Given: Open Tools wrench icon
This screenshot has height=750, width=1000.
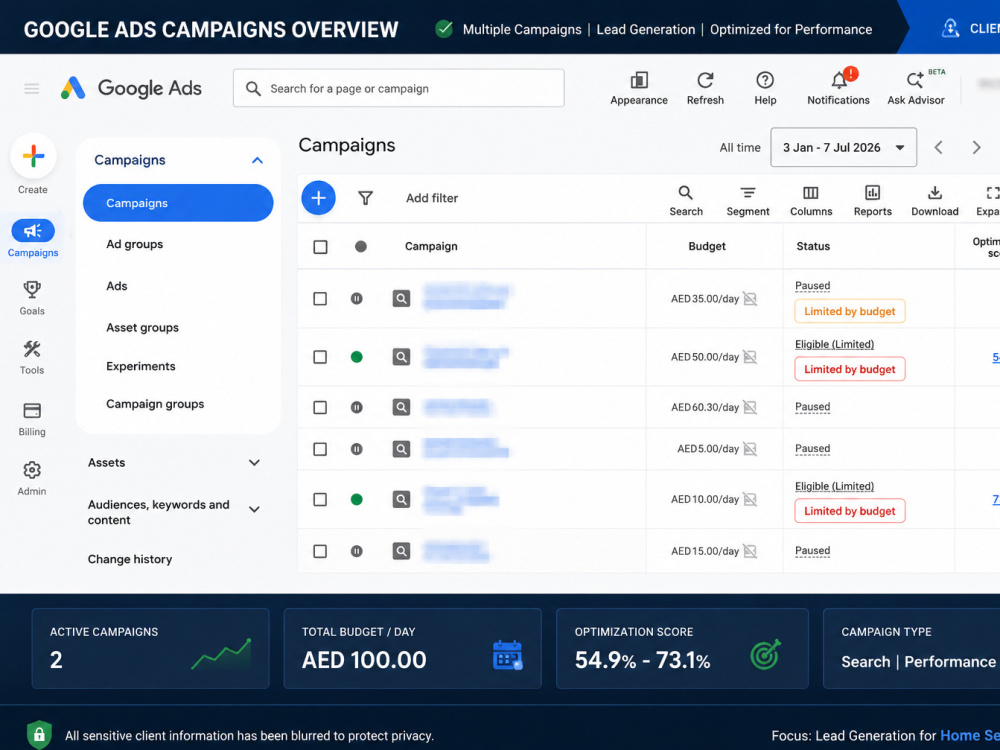Looking at the screenshot, I should [x=32, y=349].
